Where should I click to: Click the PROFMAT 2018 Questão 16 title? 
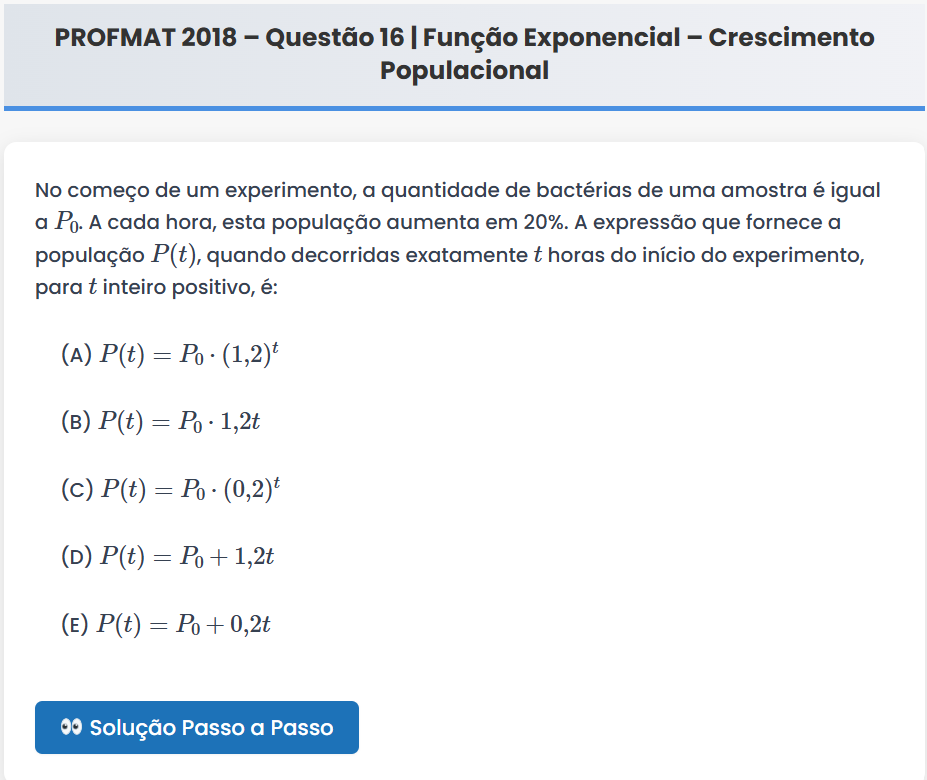pos(464,38)
